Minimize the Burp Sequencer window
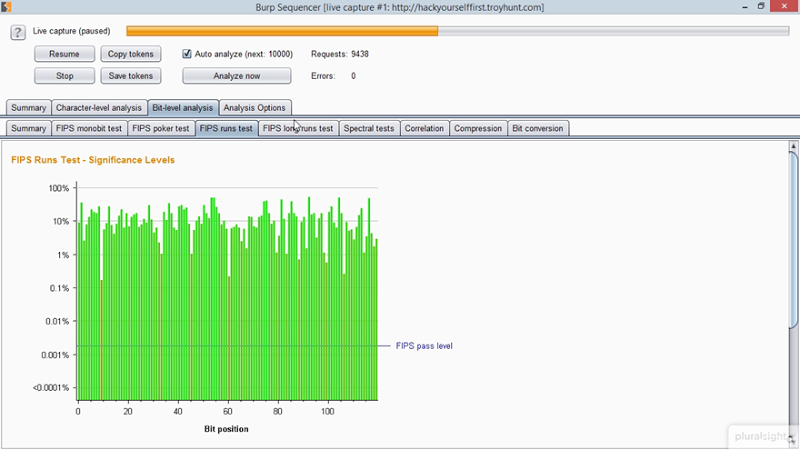The height and width of the screenshot is (450, 800). coord(745,6)
